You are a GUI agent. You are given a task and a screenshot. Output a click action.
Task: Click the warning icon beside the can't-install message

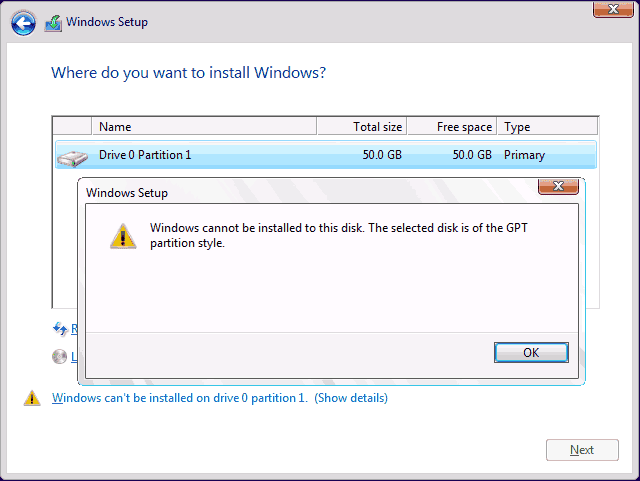(x=32, y=398)
